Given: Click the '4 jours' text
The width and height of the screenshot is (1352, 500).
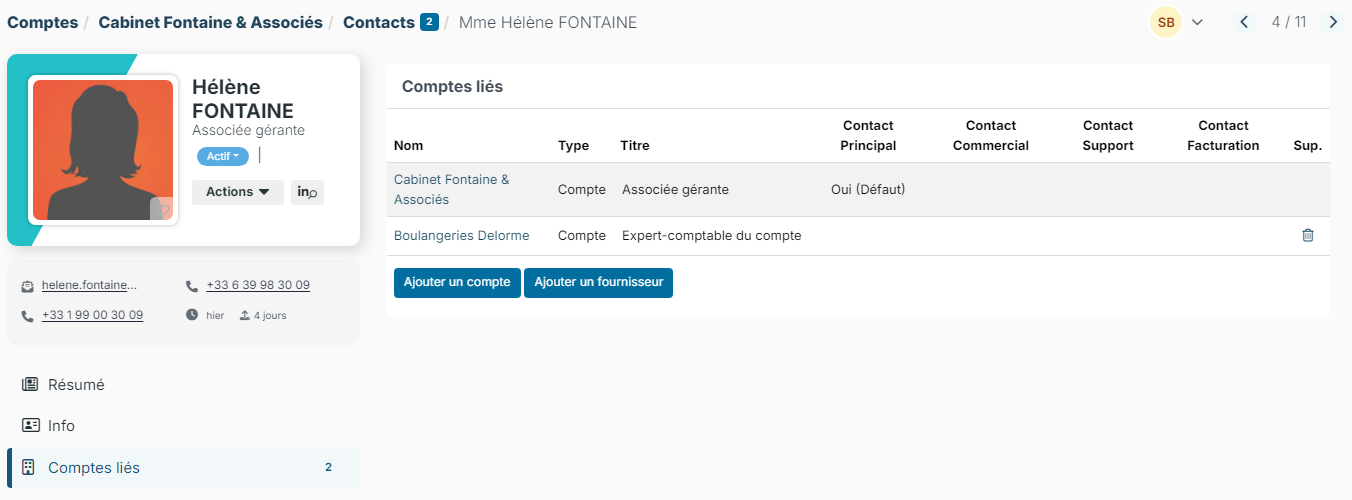Looking at the screenshot, I should (x=270, y=315).
